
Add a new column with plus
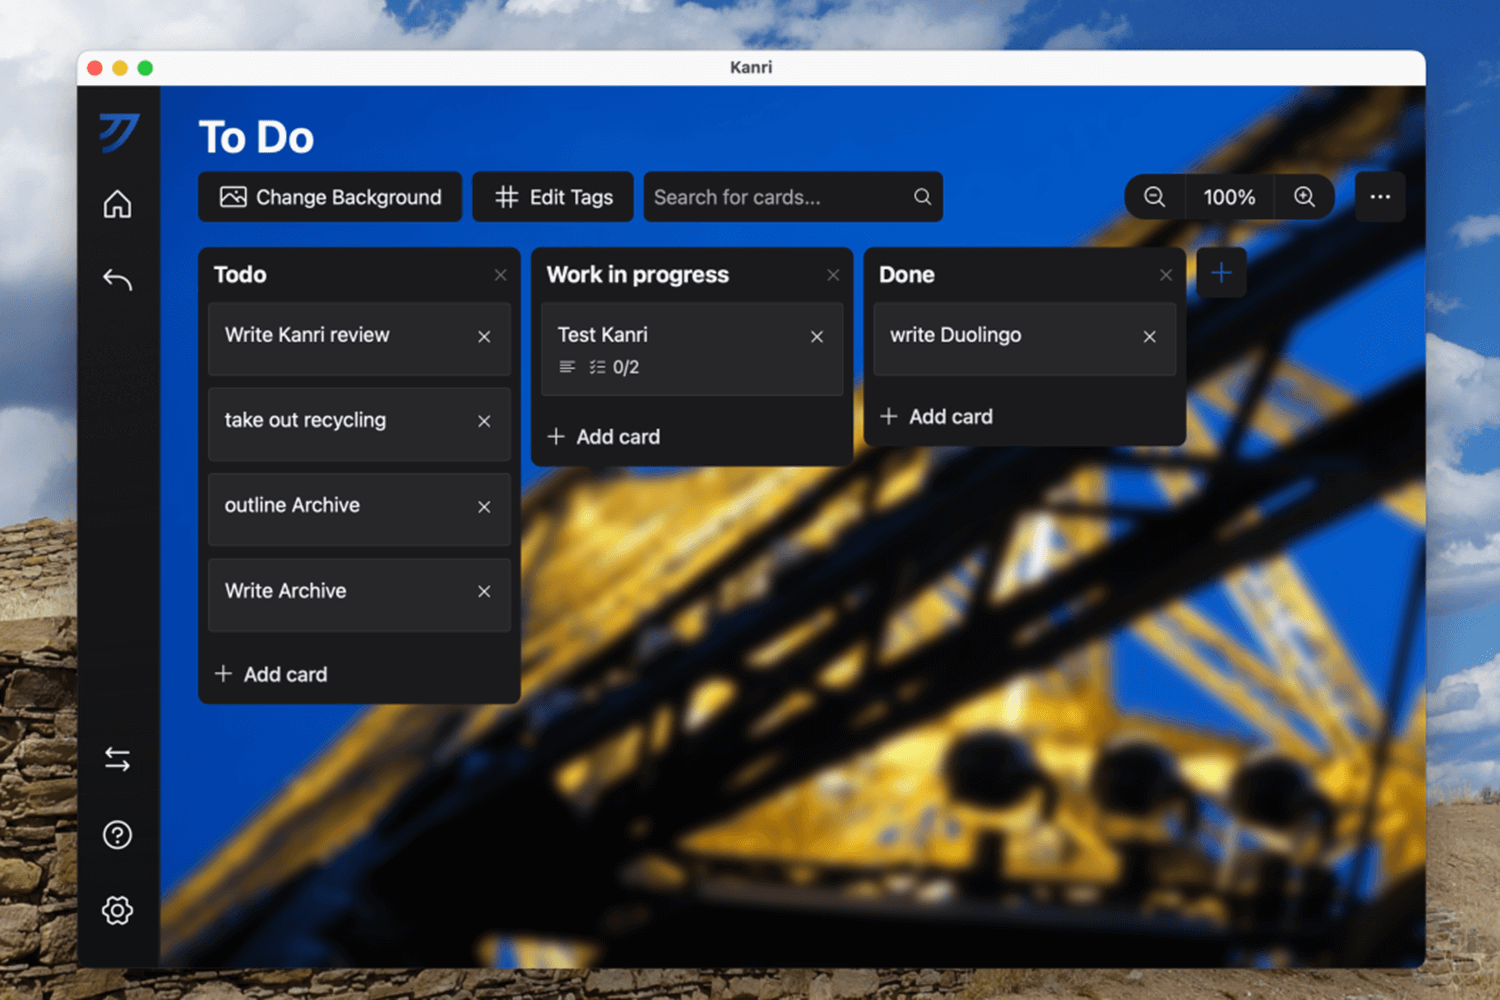(1221, 273)
